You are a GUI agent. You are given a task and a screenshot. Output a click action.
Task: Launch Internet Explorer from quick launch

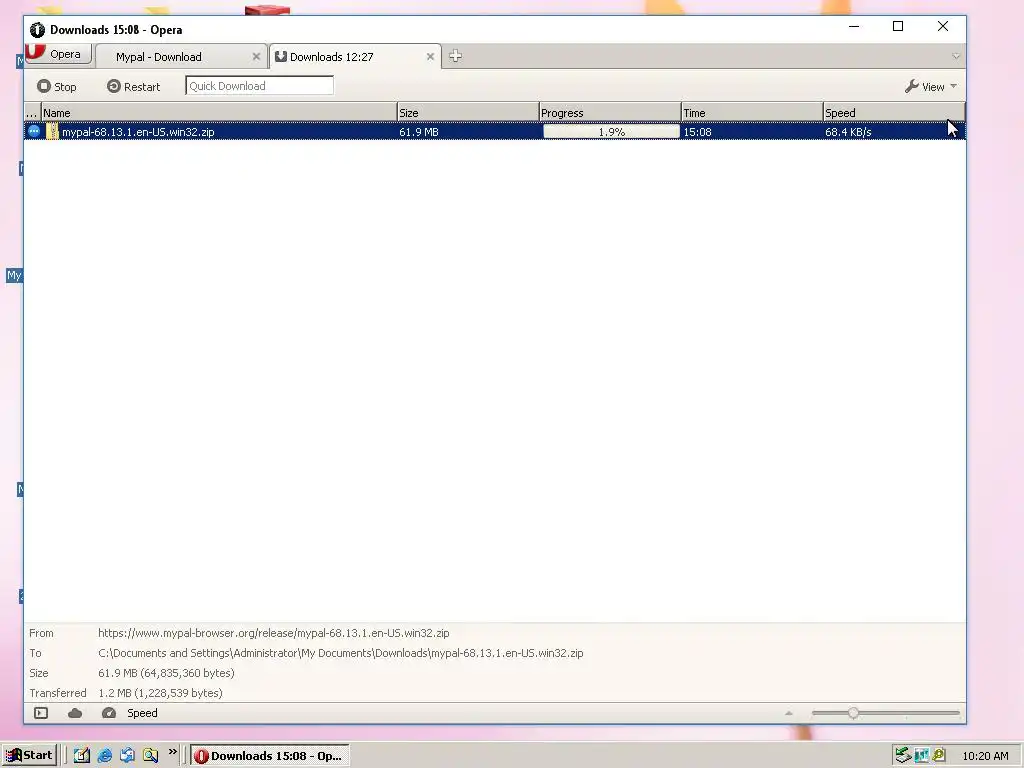(104, 756)
